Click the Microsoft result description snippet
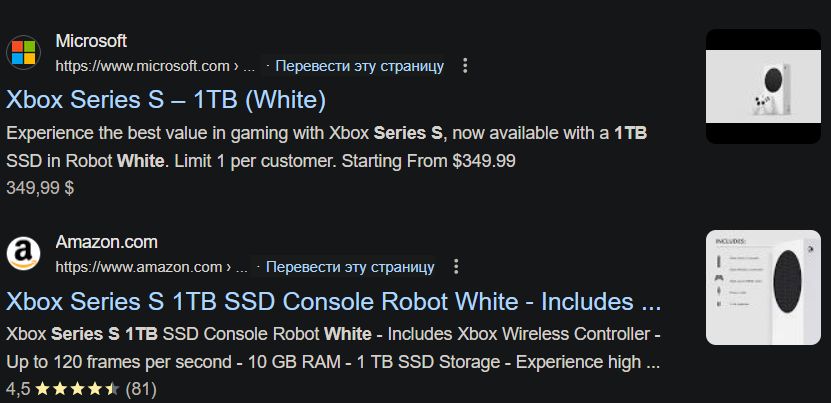The height and width of the screenshot is (403, 831). pos(330,146)
